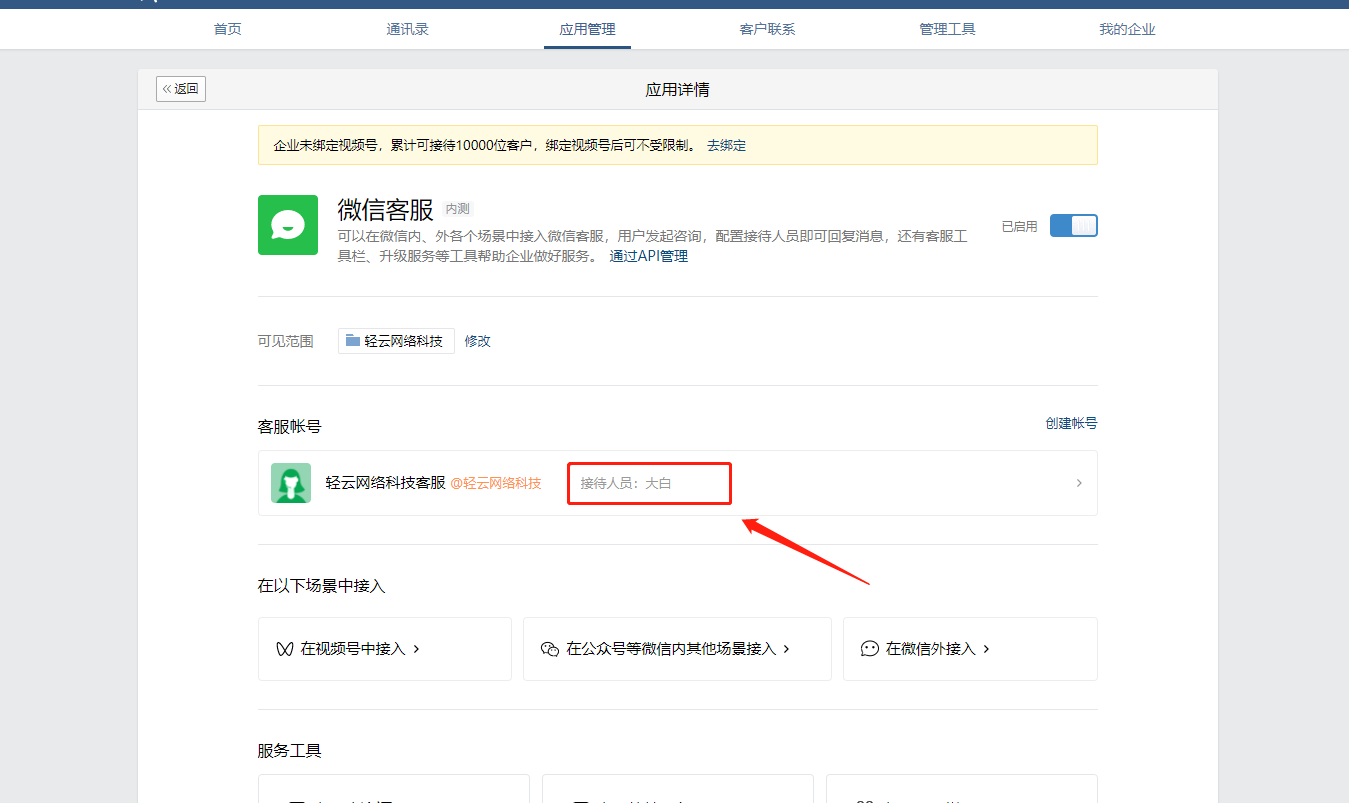Open 在视频号中接入 option
Screen dimensions: 1349x803
tap(385, 649)
